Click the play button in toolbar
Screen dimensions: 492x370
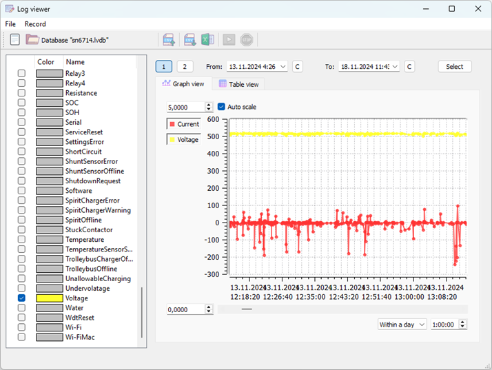tap(229, 40)
